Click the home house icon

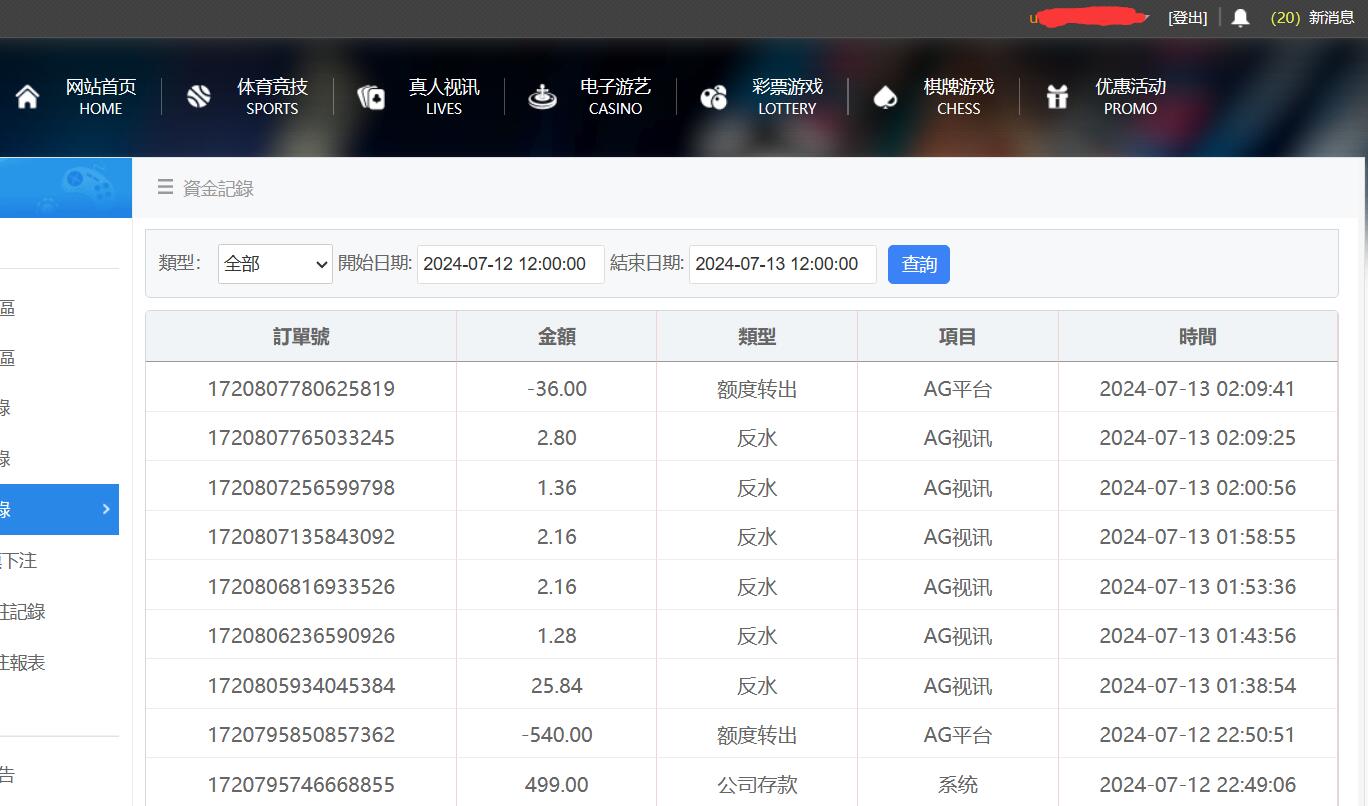click(28, 97)
